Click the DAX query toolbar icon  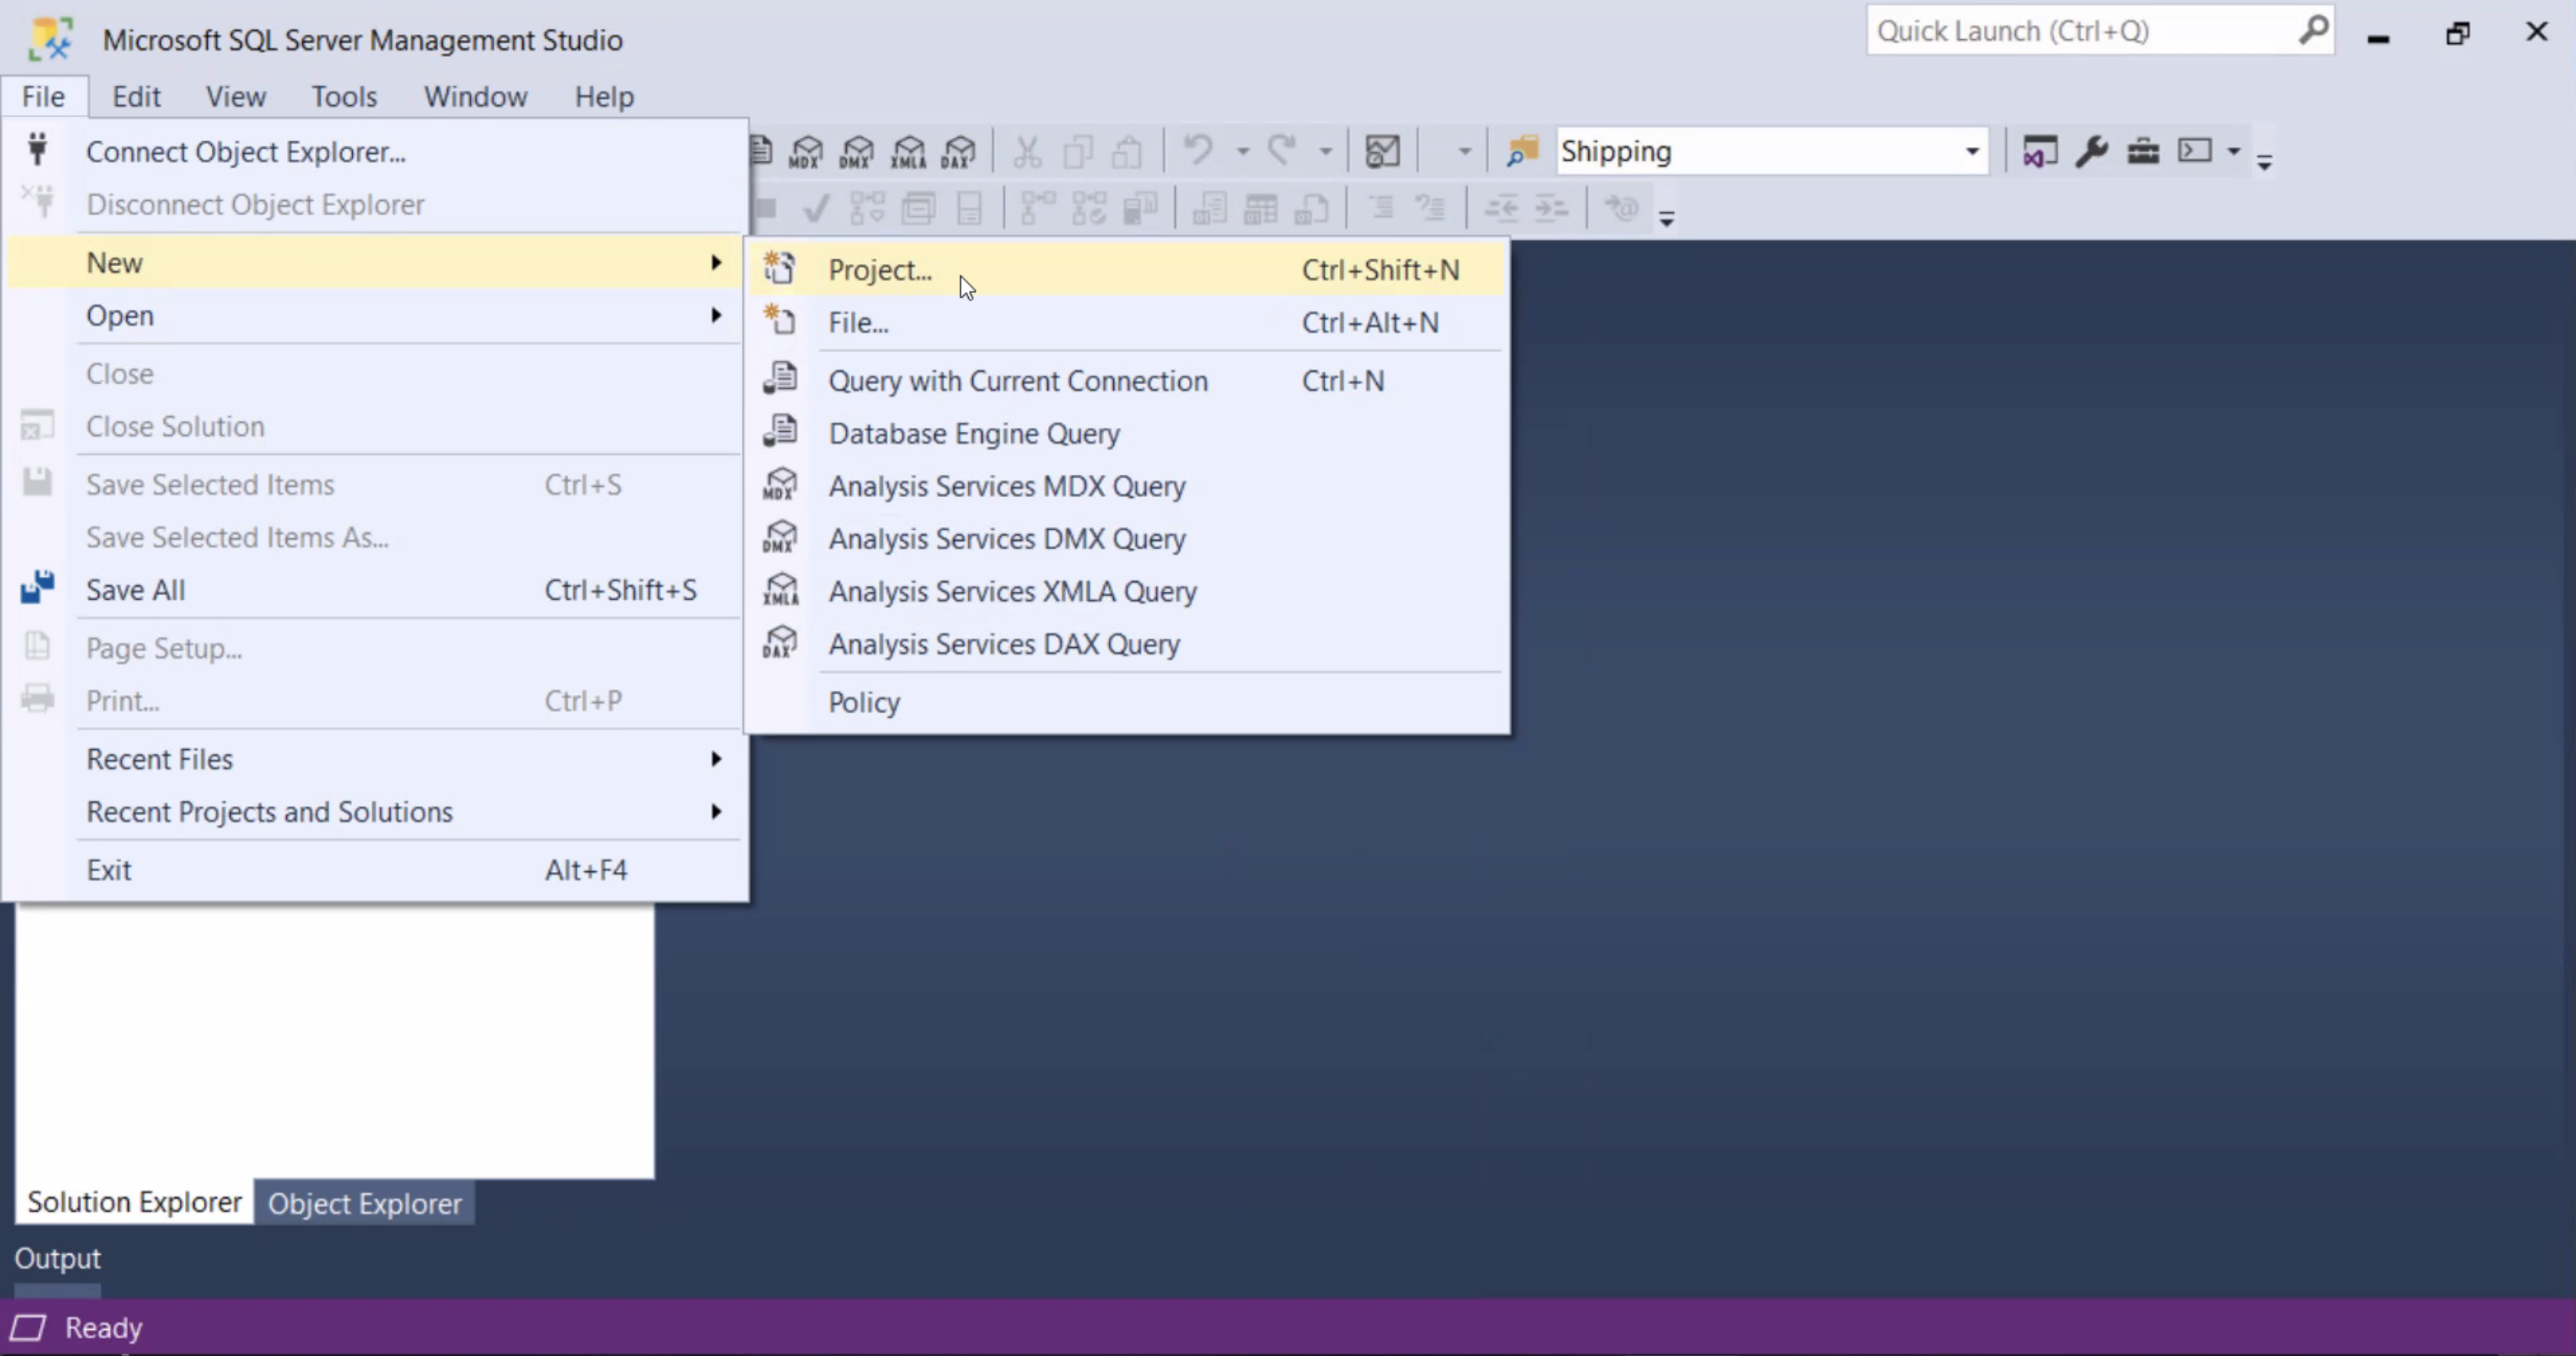[x=958, y=152]
